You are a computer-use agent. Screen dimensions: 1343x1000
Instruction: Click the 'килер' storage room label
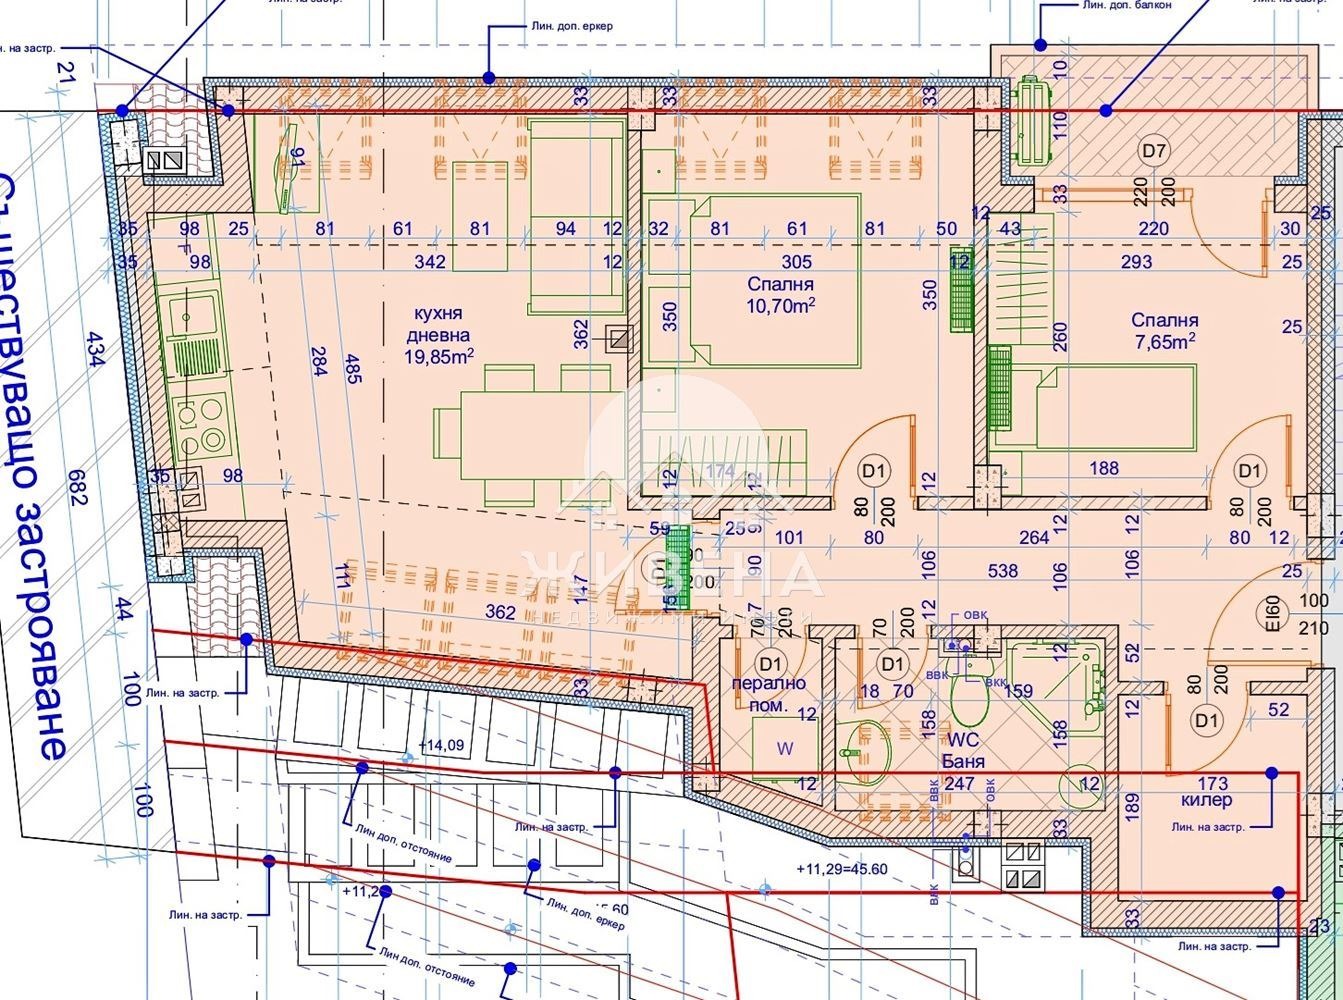tap(1205, 800)
